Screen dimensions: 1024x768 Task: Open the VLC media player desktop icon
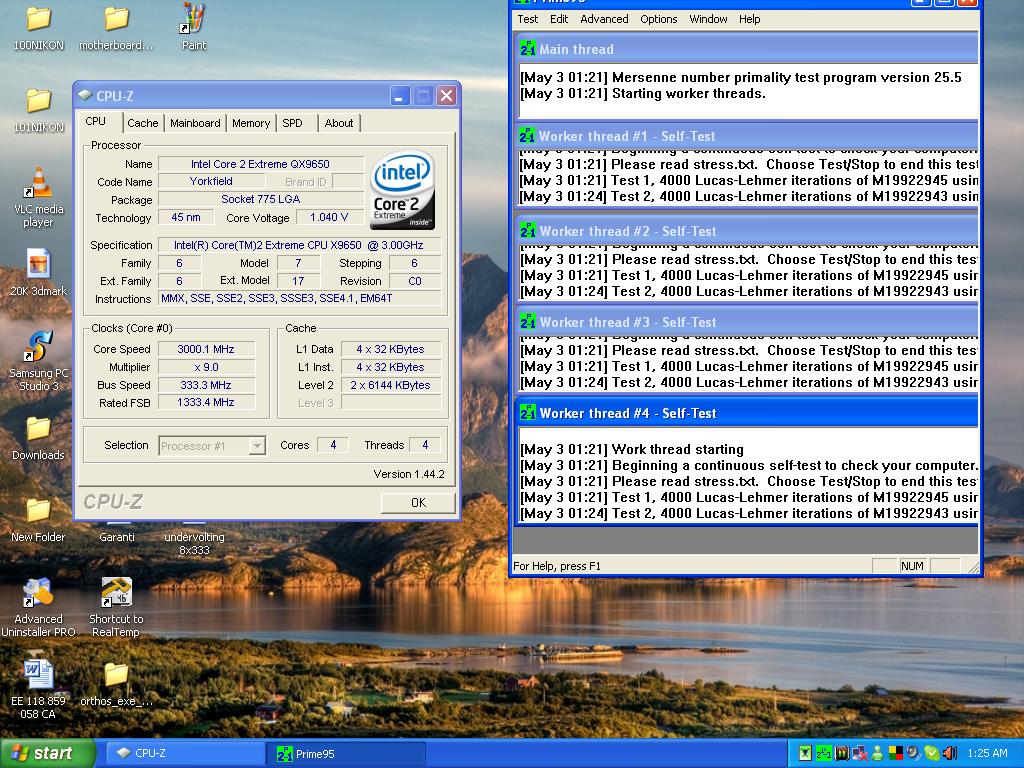[38, 184]
